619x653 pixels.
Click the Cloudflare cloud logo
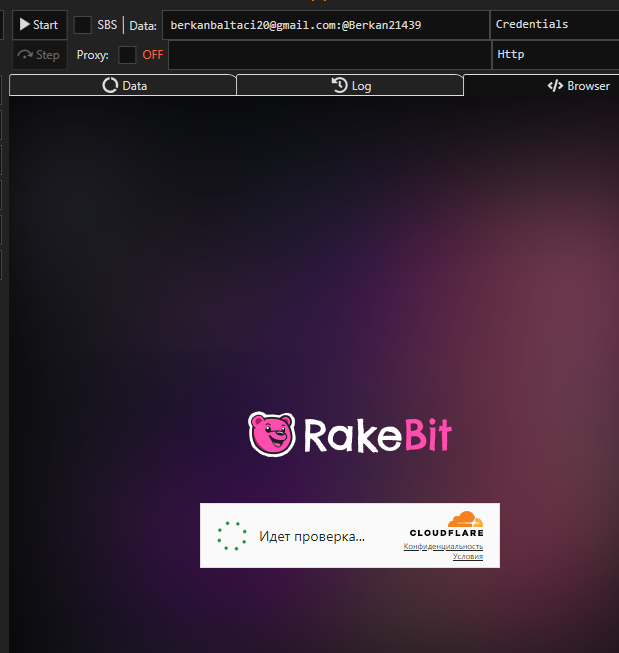pyautogui.click(x=465, y=520)
